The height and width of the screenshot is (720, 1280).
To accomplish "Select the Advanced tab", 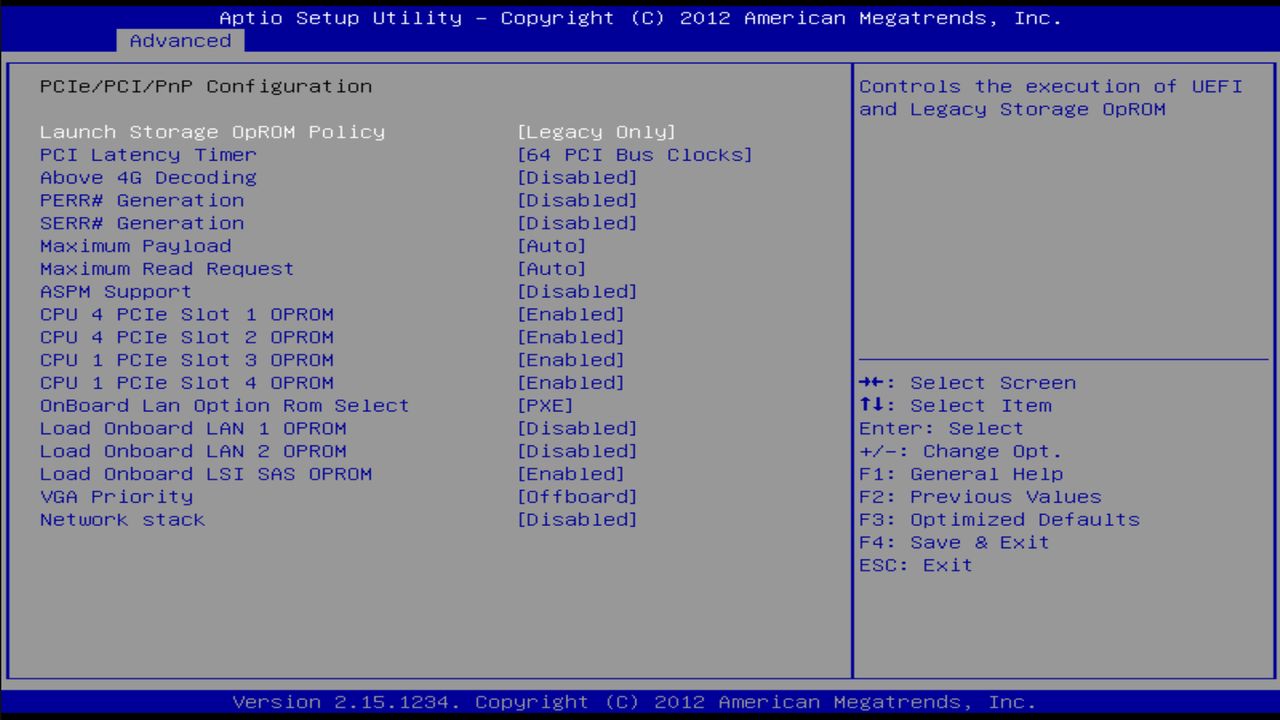I will [x=180, y=41].
